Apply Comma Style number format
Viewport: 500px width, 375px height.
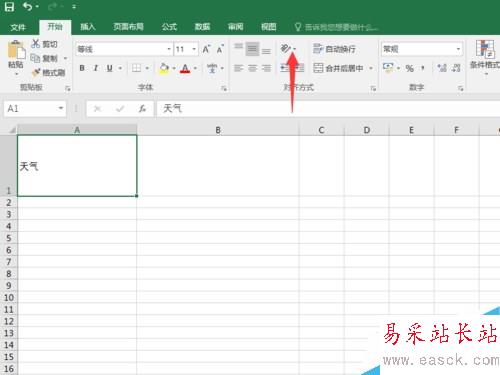423,68
